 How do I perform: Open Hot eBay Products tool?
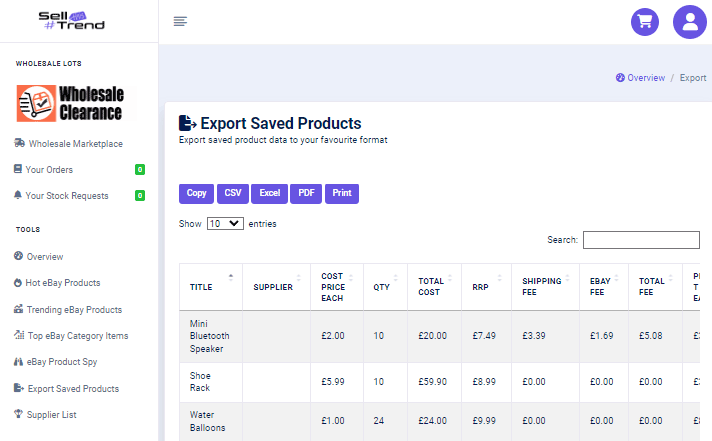pyautogui.click(x=63, y=283)
